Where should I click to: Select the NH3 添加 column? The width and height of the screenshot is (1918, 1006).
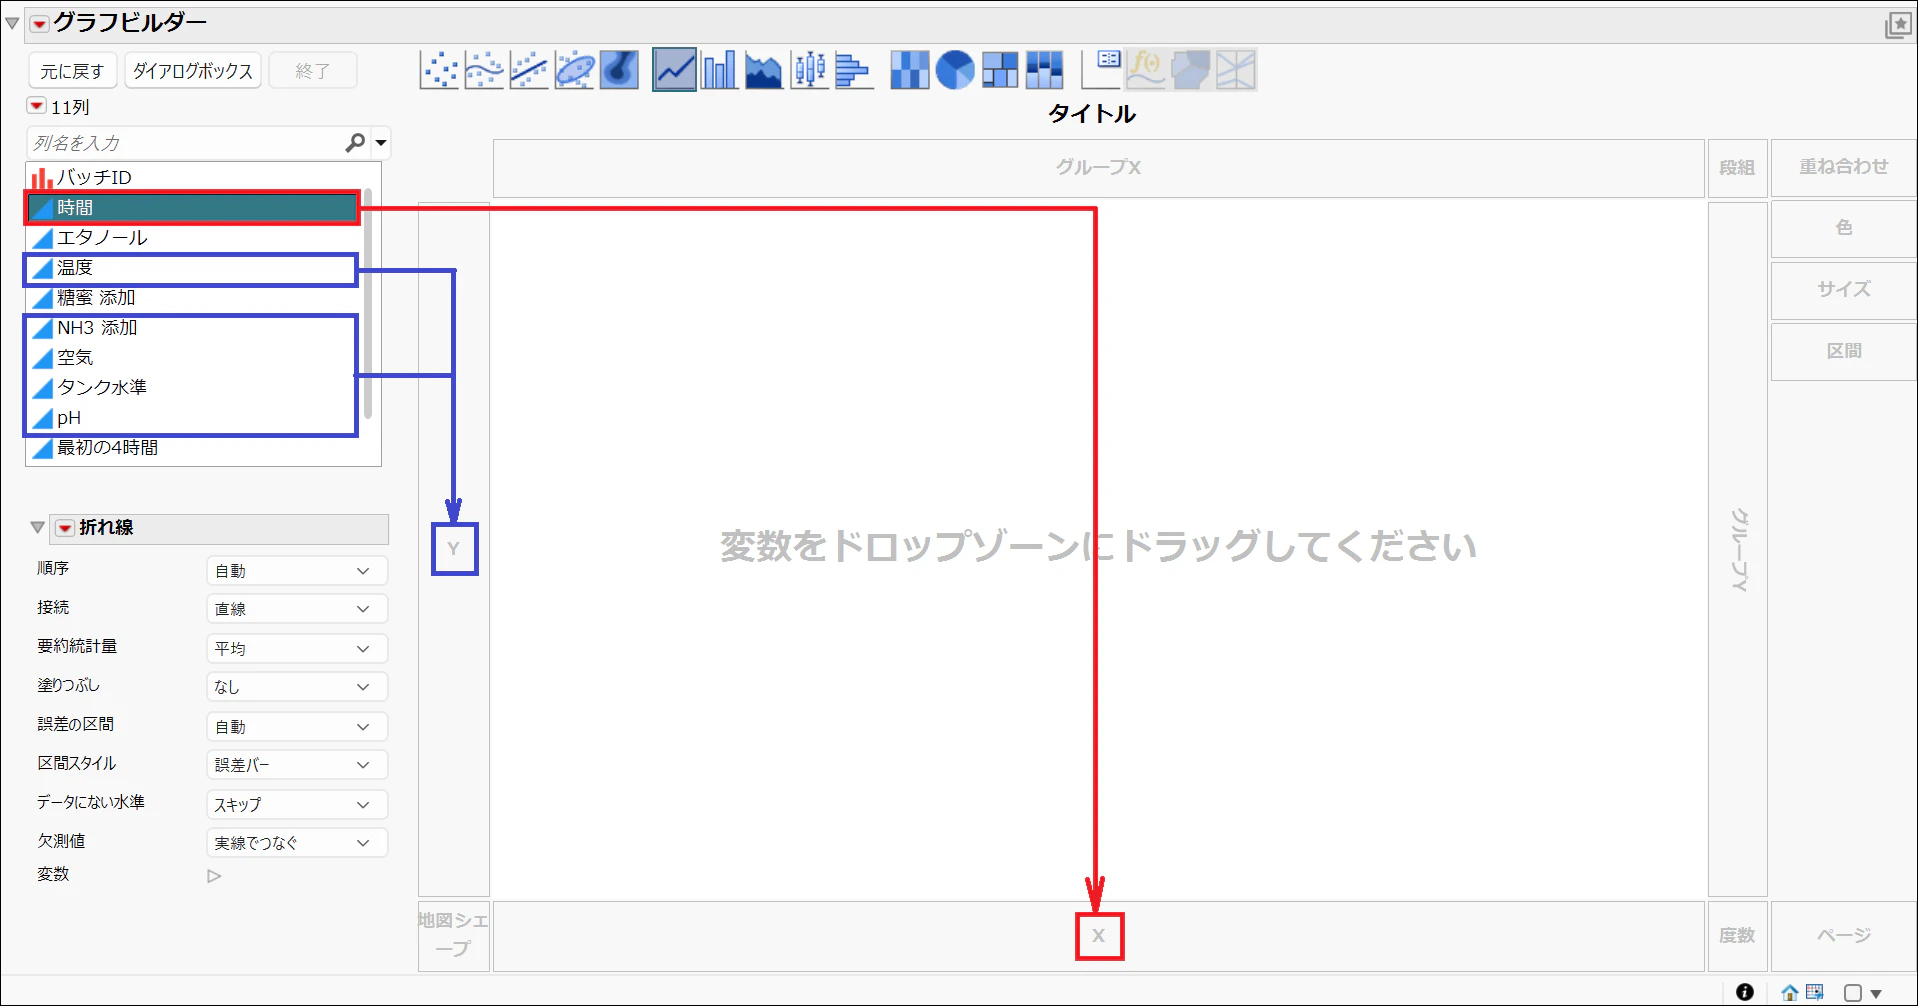coord(195,327)
